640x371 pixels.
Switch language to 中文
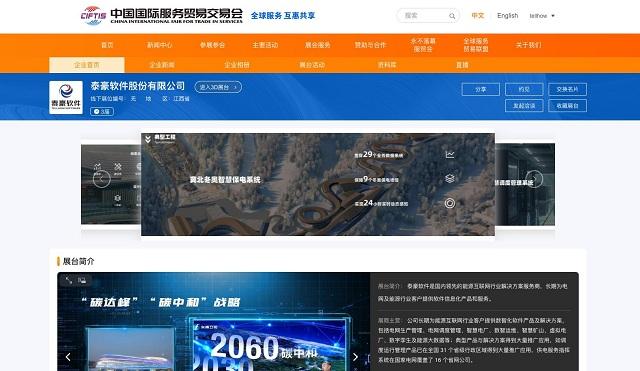point(478,16)
